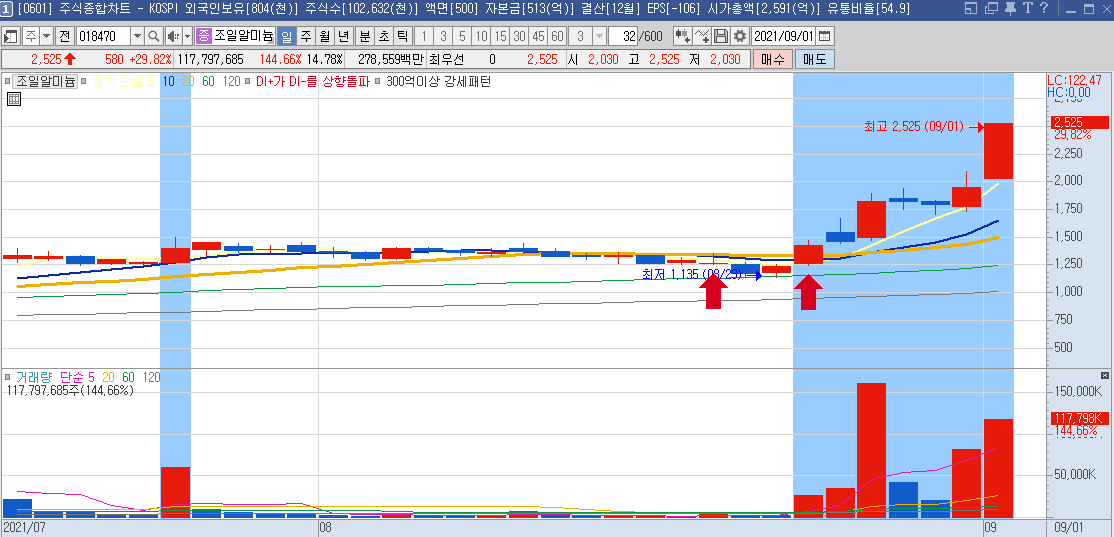
Task: Click the 매수 buy button
Action: tap(772, 60)
